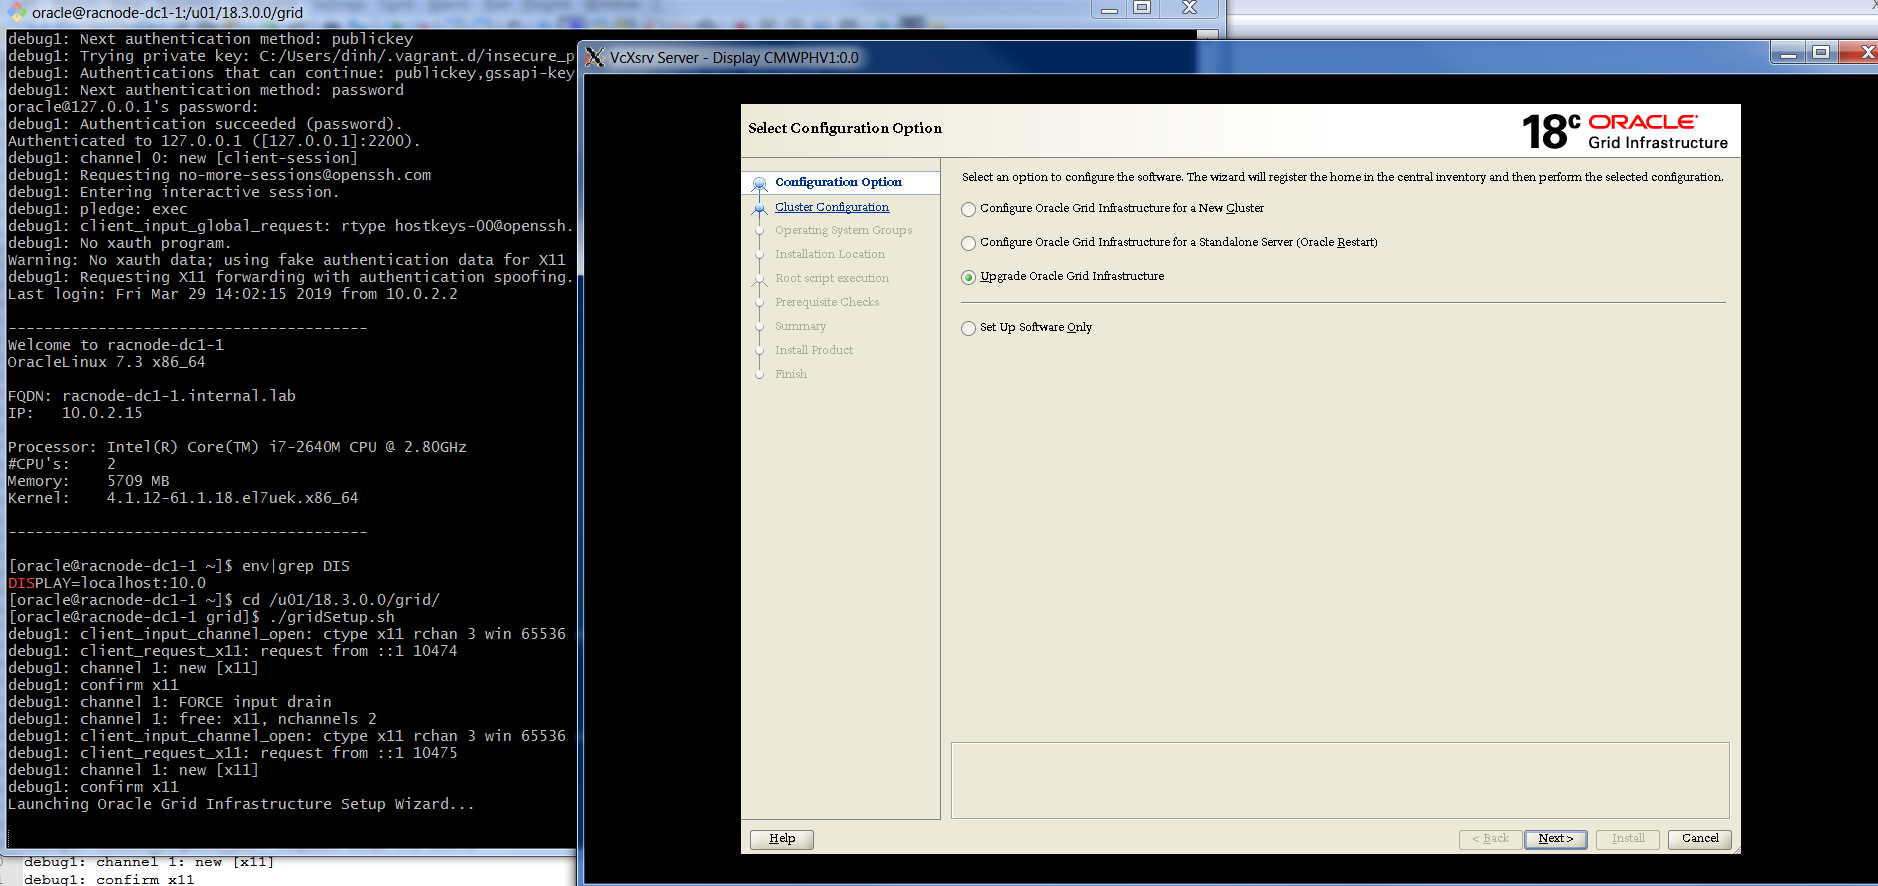Image resolution: width=1878 pixels, height=886 pixels.
Task: Select Upgrade Oracle Grid Infrastructure radio button
Action: 968,277
